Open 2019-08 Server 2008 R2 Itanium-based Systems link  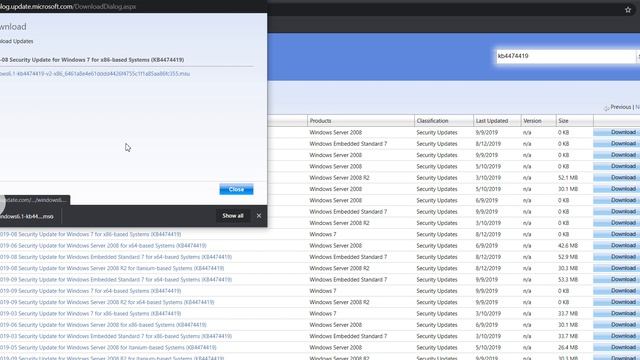pos(112,268)
